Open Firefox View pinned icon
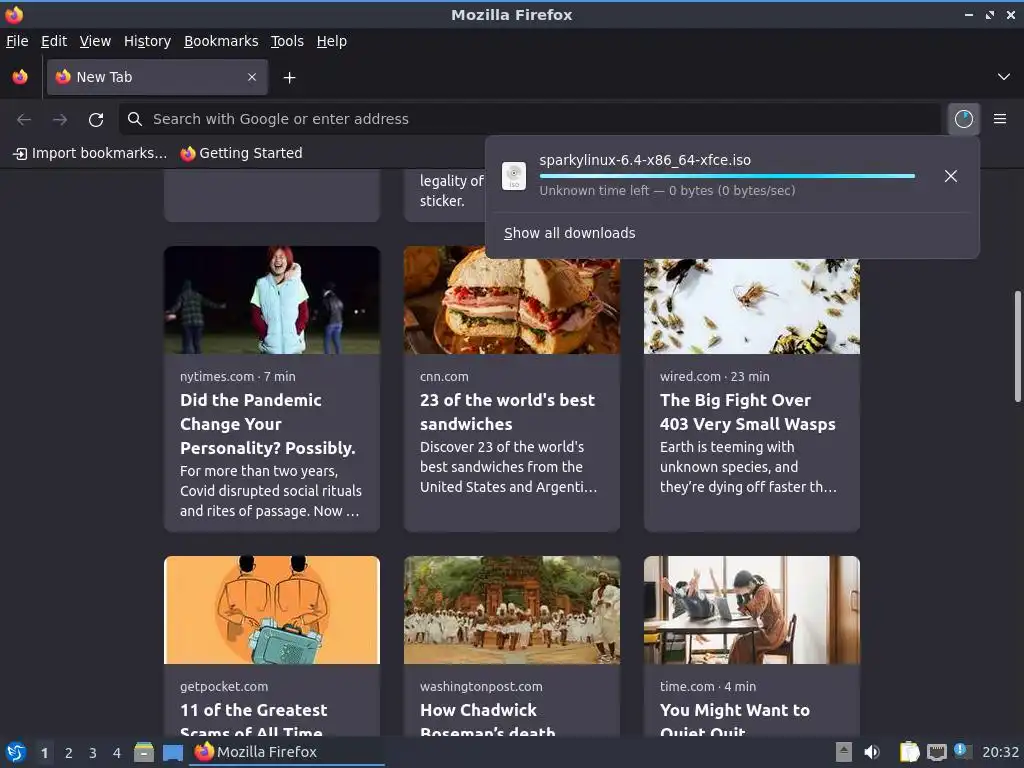The height and width of the screenshot is (768, 1024). 20,77
